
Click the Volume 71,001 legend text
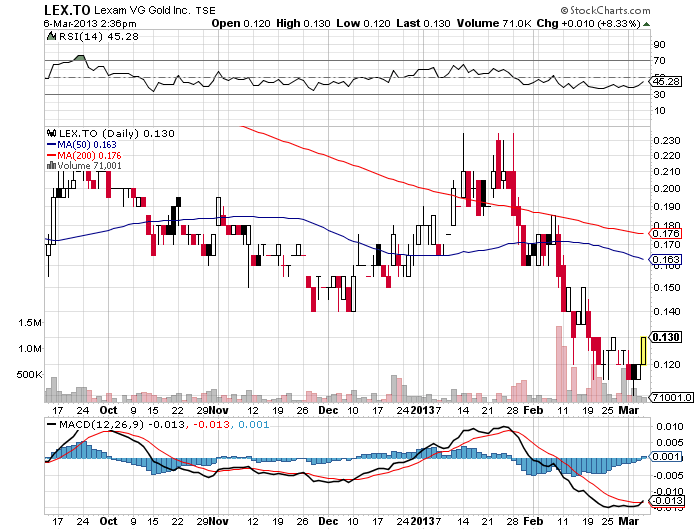click(x=89, y=166)
